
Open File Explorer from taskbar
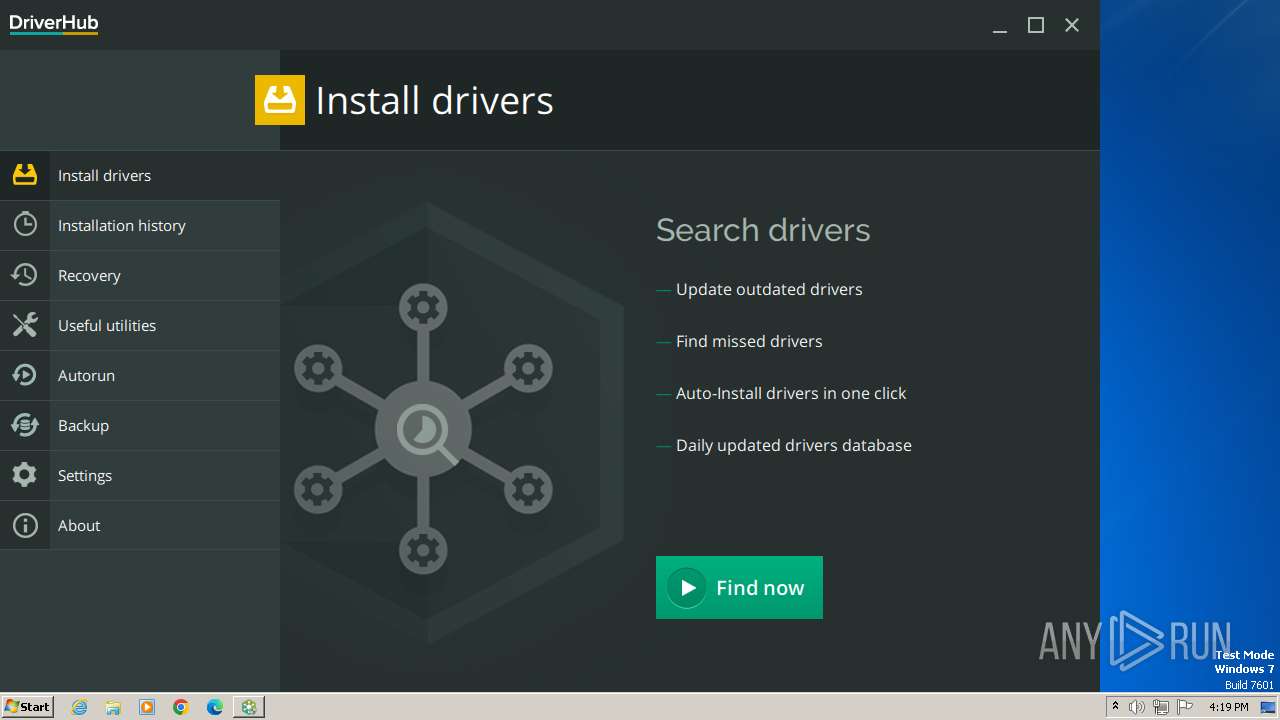pos(113,707)
